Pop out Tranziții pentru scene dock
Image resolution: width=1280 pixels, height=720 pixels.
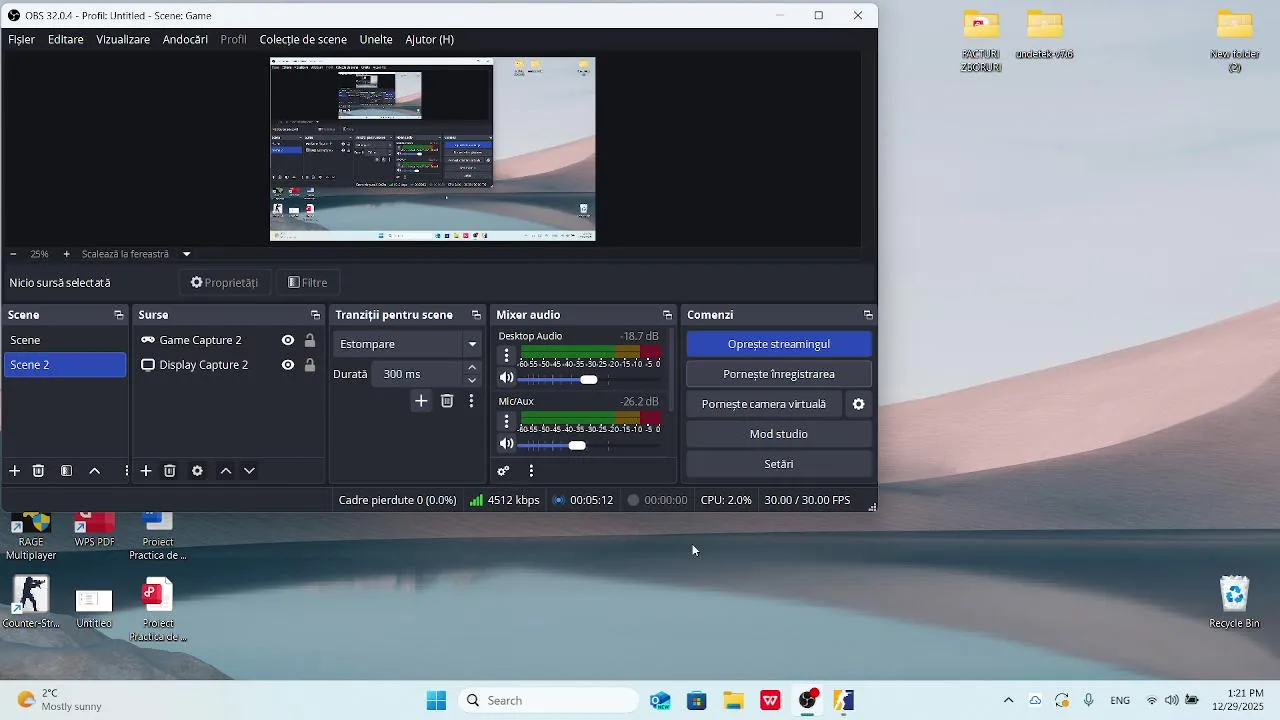(x=476, y=315)
